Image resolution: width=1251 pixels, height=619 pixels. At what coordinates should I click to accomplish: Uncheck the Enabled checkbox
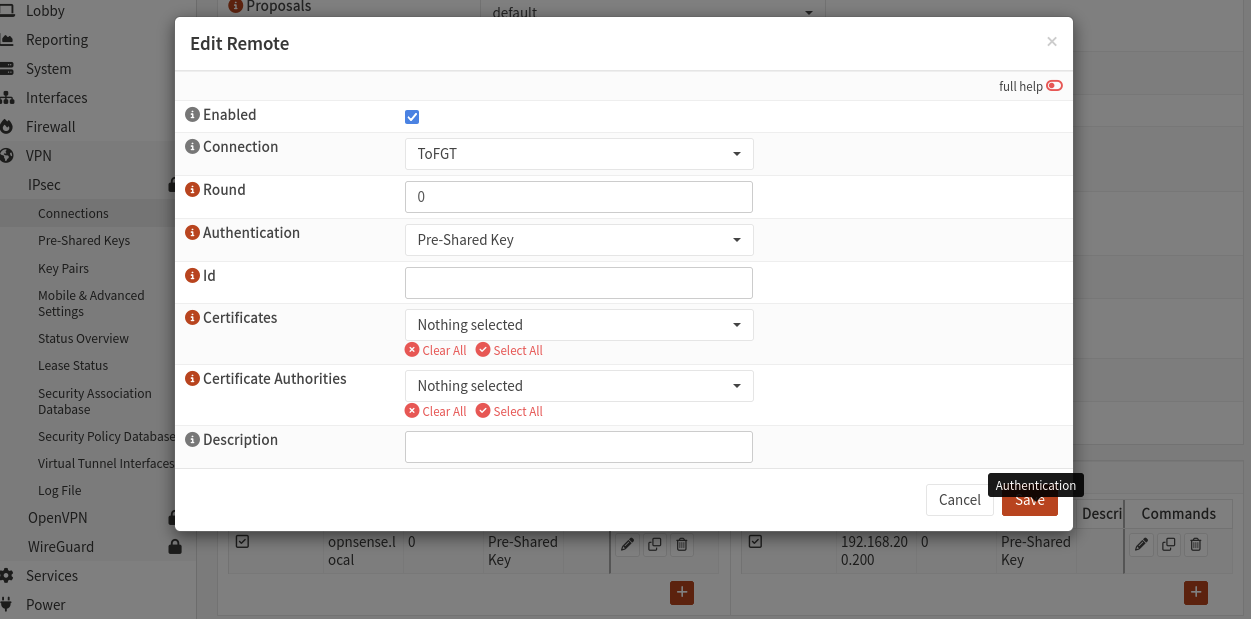point(412,117)
